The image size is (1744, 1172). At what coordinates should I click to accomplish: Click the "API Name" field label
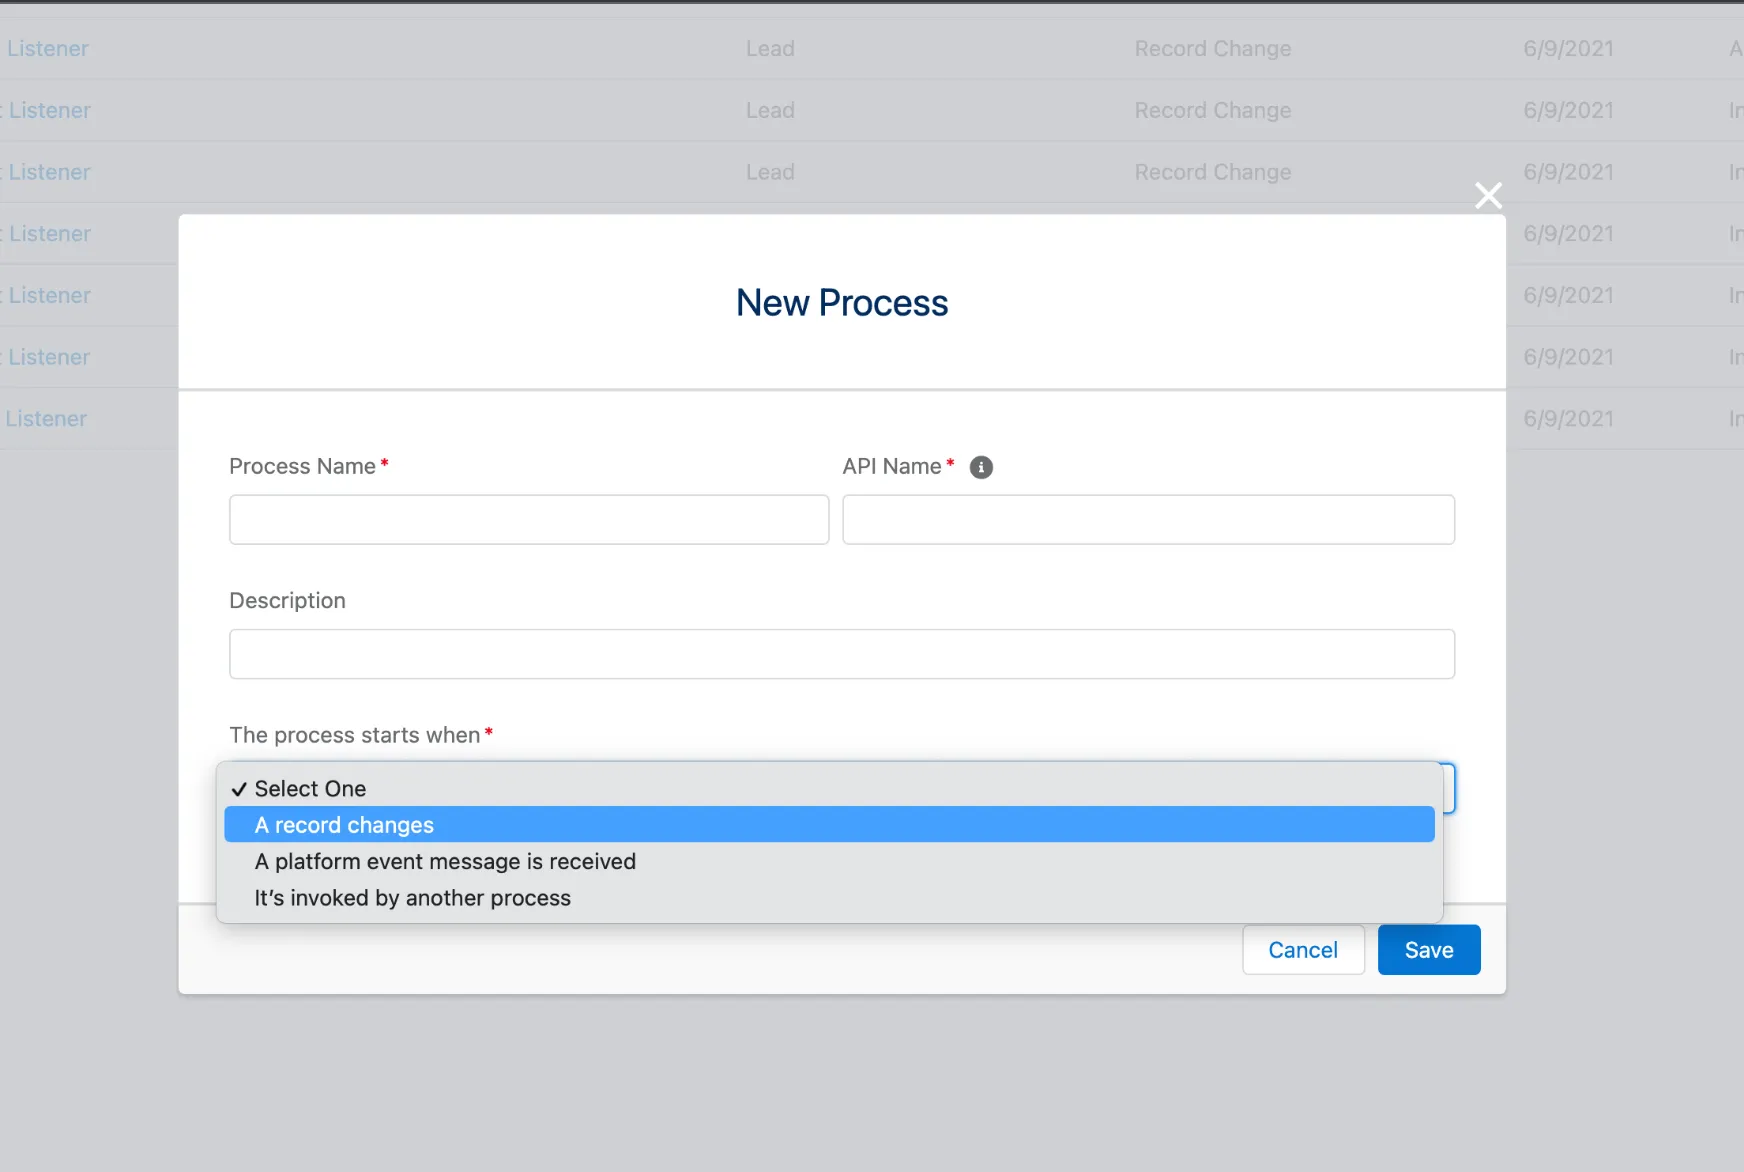tap(891, 467)
